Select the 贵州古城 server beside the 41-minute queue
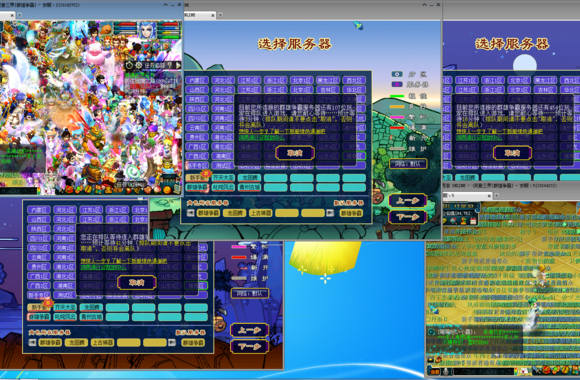The image size is (580, 380). point(91,317)
